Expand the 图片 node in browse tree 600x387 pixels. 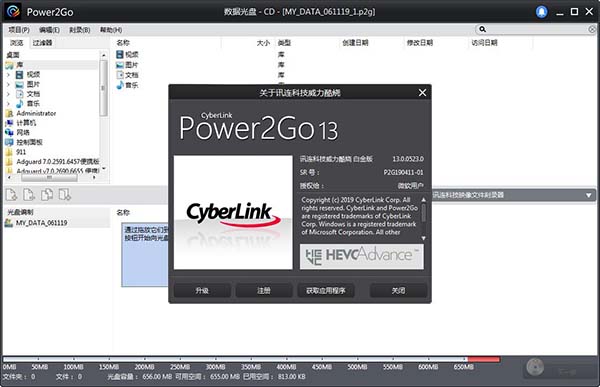[8, 84]
